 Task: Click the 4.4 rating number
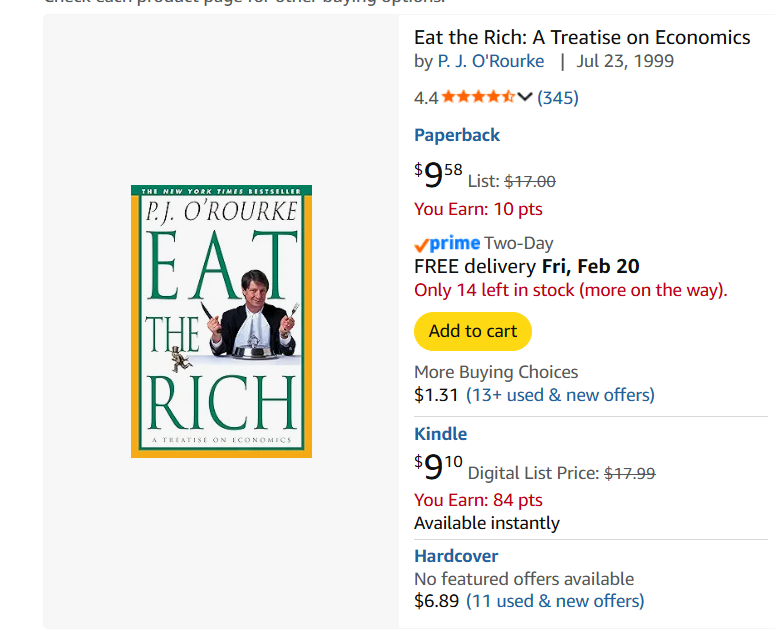(426, 97)
